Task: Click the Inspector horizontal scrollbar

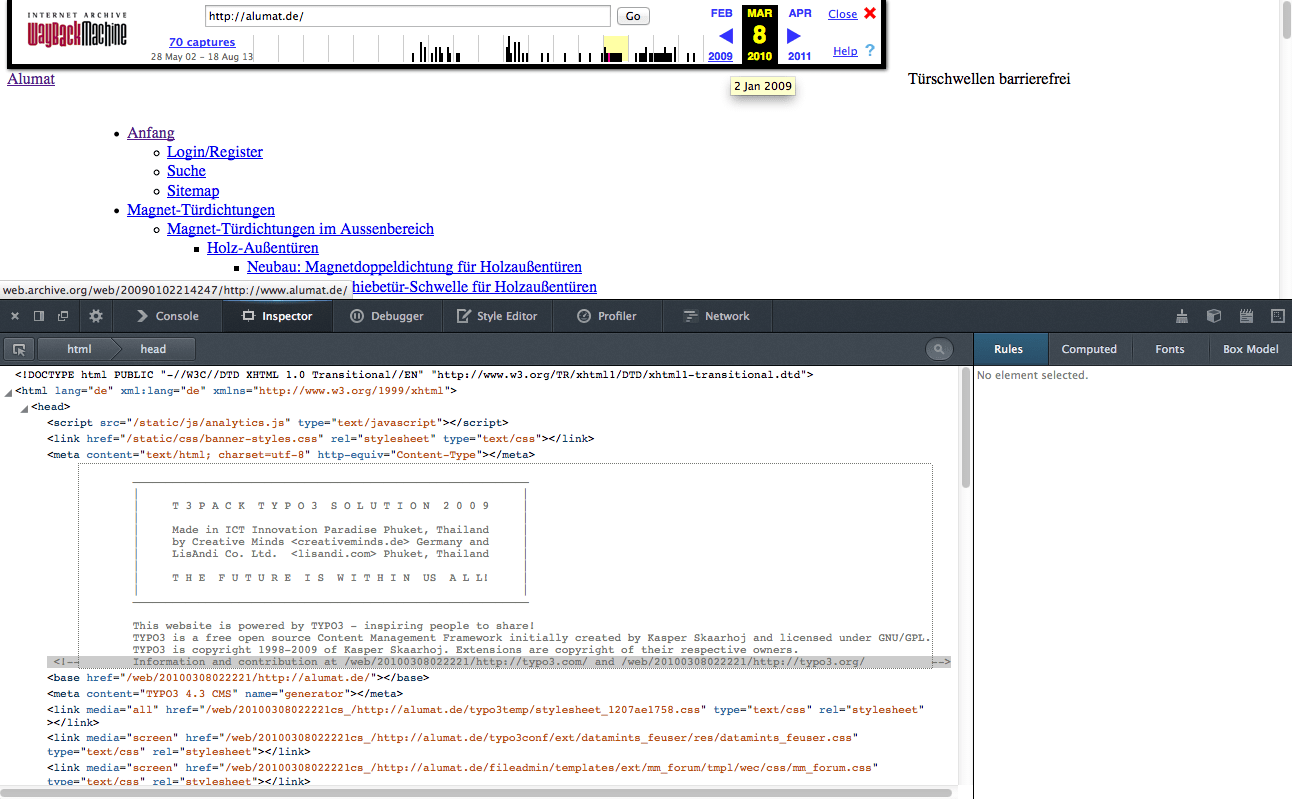Action: click(477, 793)
